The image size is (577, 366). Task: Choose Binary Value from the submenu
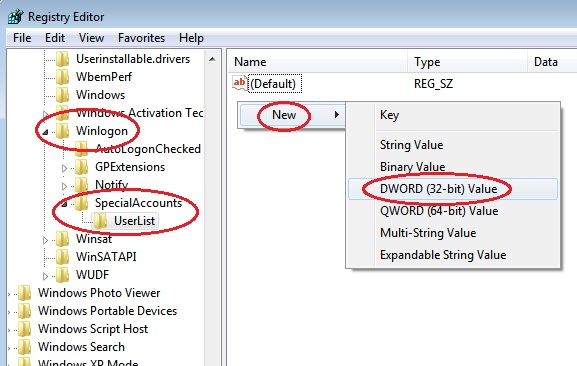(x=453, y=167)
